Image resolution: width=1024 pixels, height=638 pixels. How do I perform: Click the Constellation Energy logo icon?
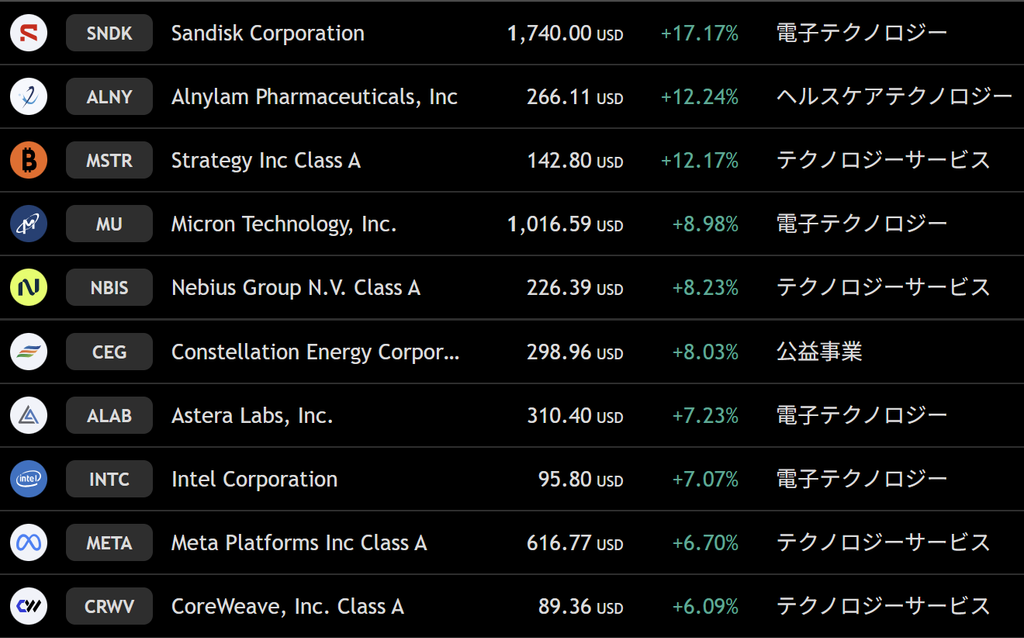[x=29, y=351]
